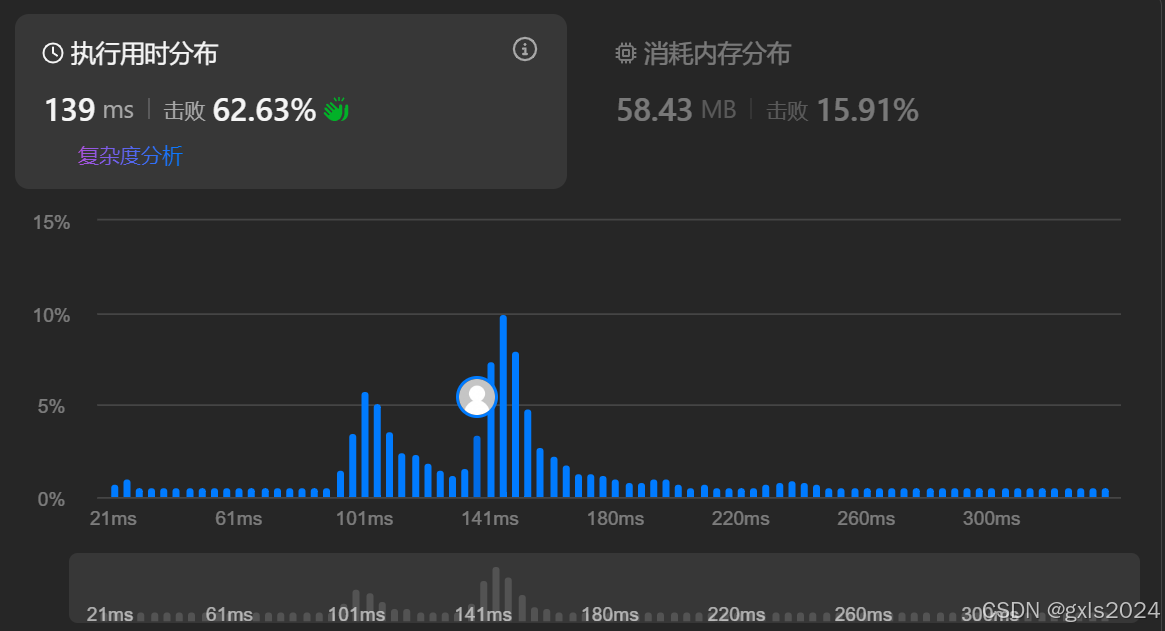
Task: Open the 复杂度分析 link
Action: coord(130,156)
